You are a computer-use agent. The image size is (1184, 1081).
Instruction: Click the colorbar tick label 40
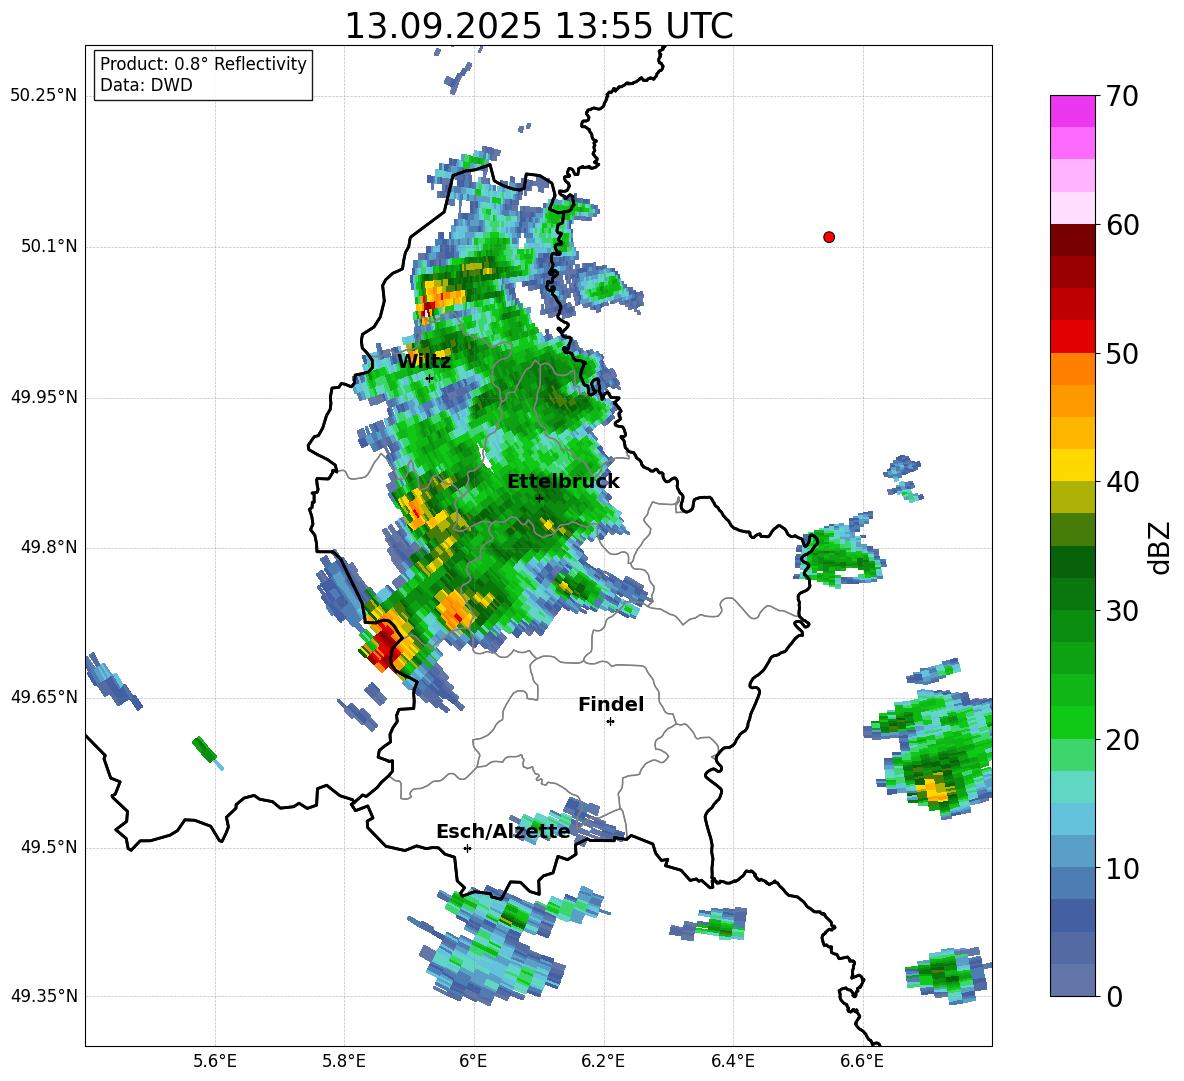pos(1122,482)
